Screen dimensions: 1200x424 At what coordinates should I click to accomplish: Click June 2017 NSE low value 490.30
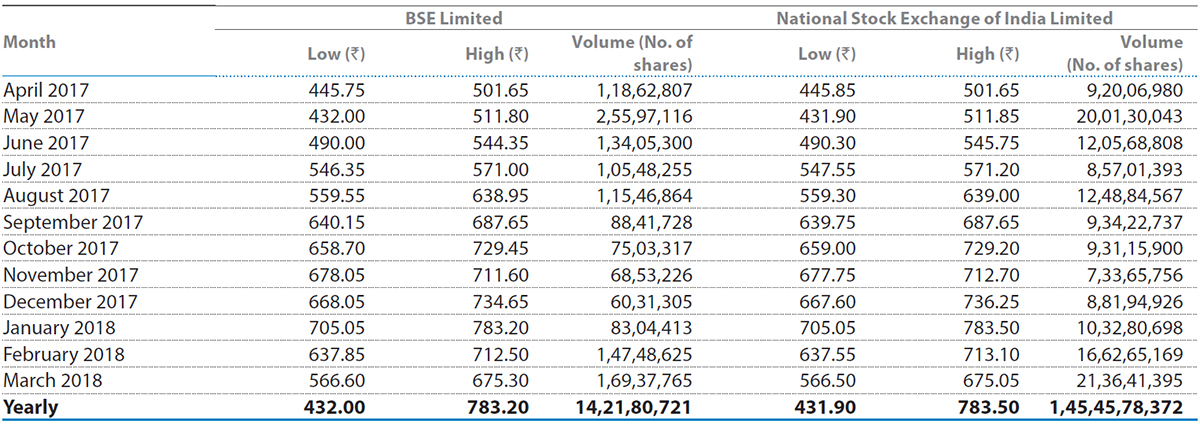(x=826, y=143)
